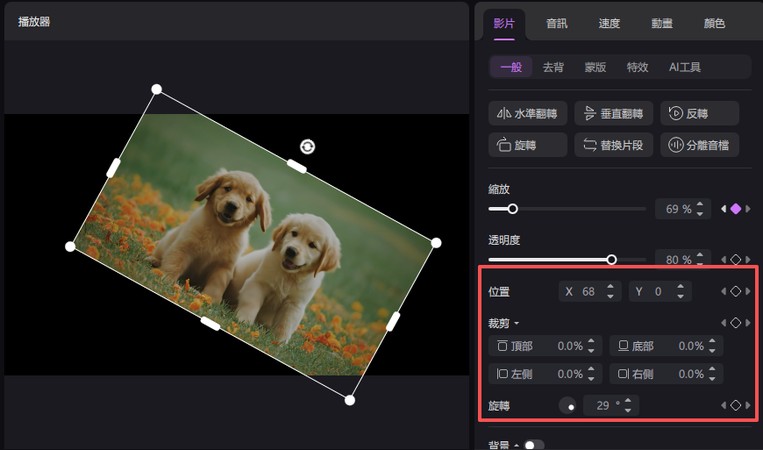Viewport: 763px width, 450px height.
Task: Click the 旋轉 rotate button
Action: 527,144
